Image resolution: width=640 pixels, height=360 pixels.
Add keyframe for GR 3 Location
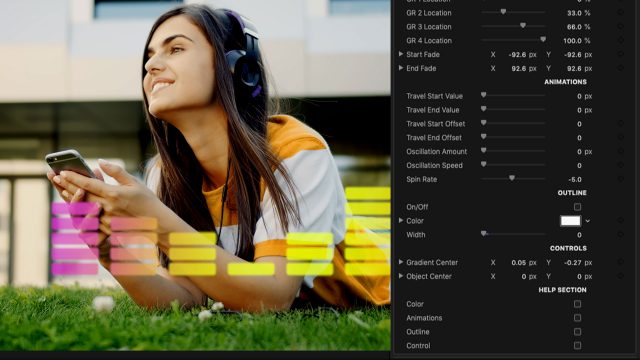click(620, 27)
